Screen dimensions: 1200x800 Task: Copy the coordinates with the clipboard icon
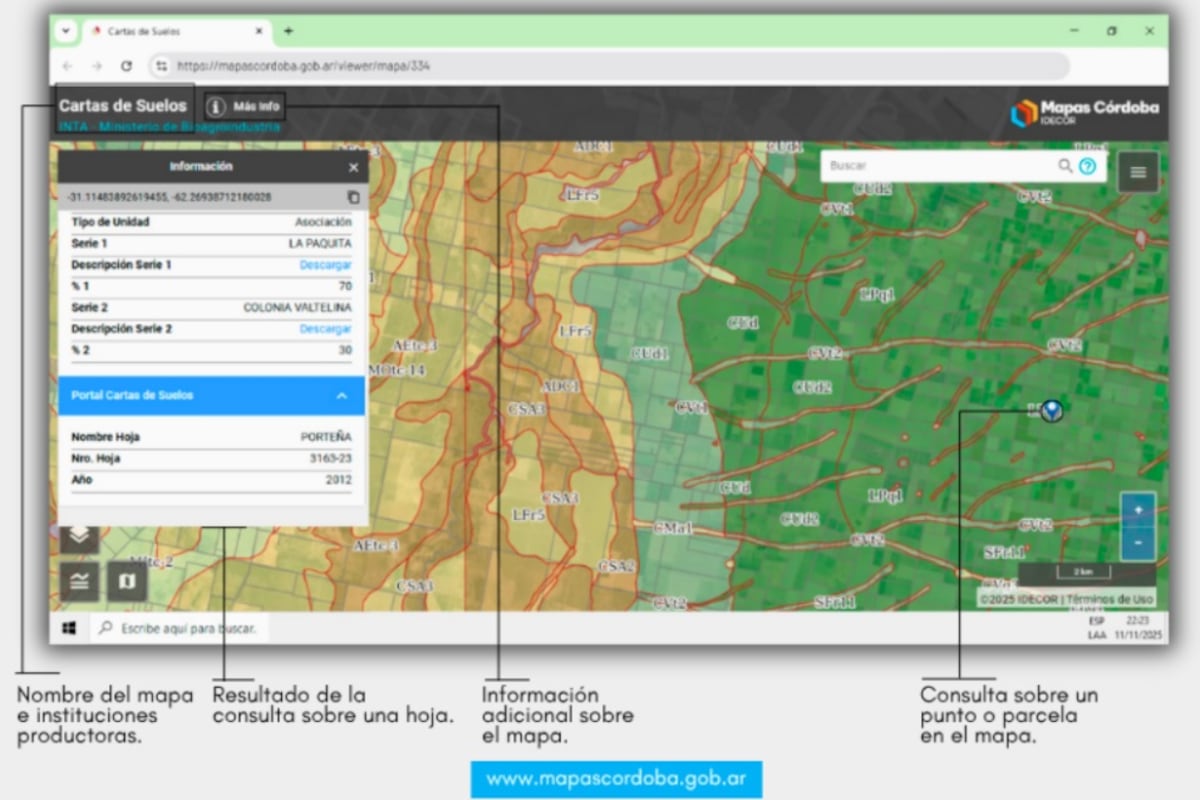point(353,198)
